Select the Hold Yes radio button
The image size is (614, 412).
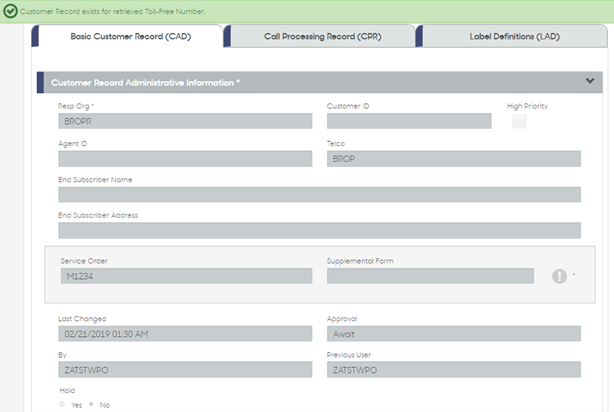62,404
